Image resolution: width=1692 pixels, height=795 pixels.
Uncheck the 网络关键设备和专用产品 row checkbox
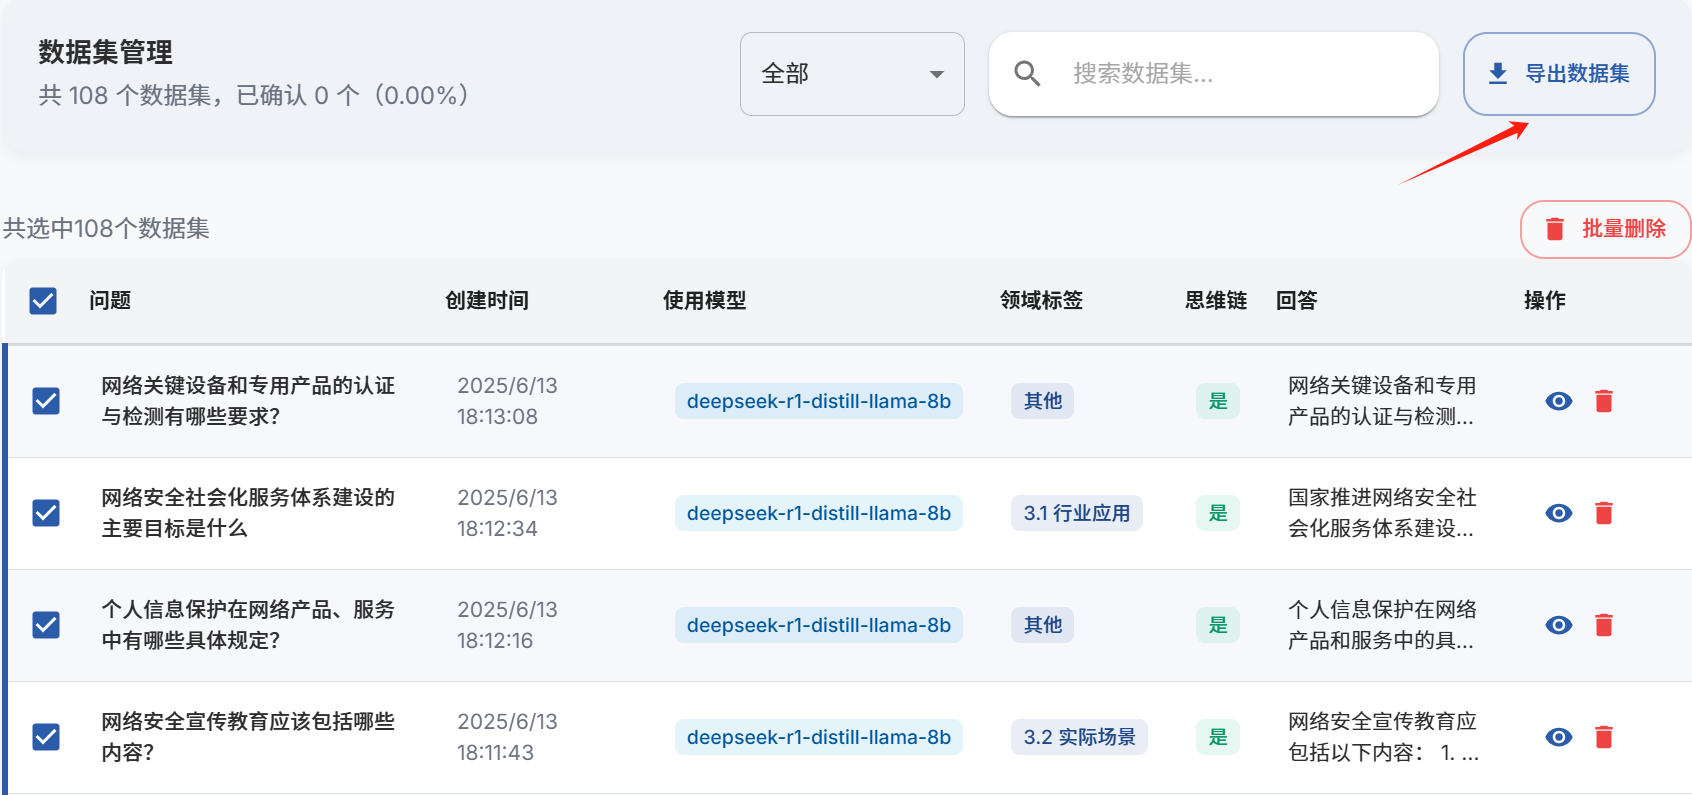point(46,401)
